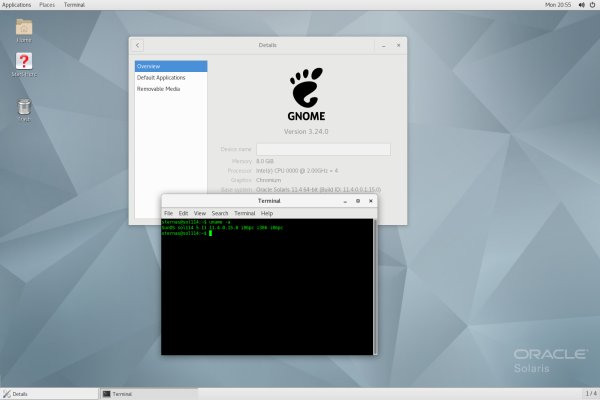The image size is (600, 400).
Task: Open the Trash desktop icon
Action: coord(24,108)
